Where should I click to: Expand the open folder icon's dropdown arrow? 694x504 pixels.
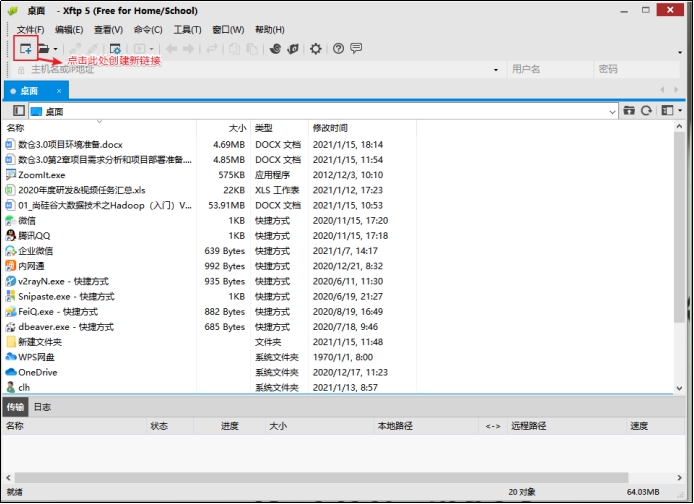click(55, 49)
